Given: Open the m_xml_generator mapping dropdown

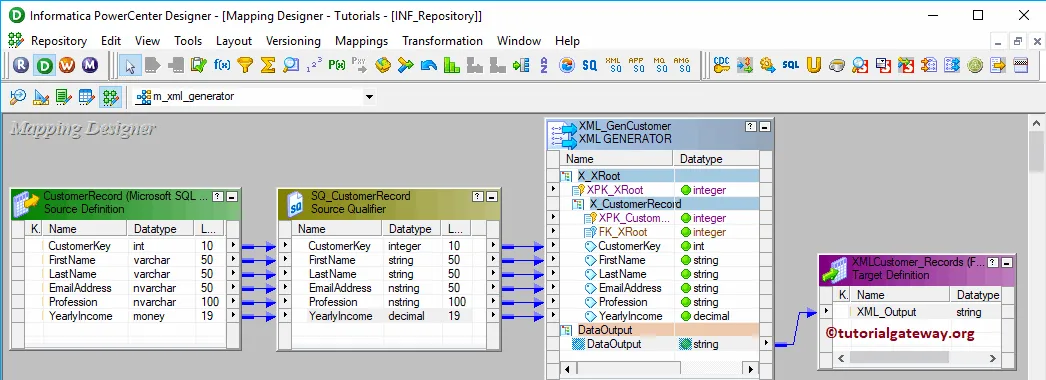Looking at the screenshot, I should click(x=370, y=97).
